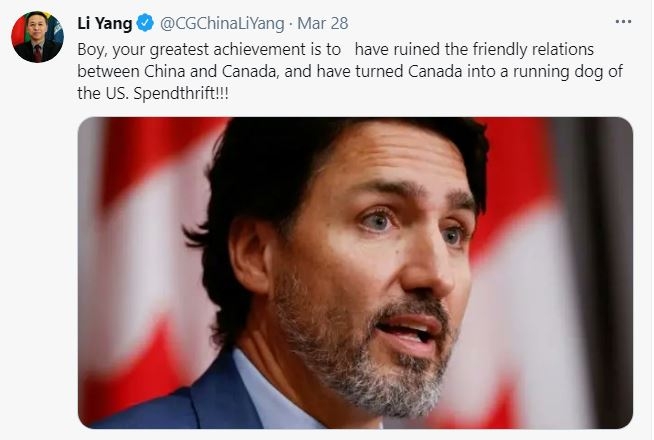Click the tweet text starting with 'Boy'
The image size is (654, 440).
350,71
